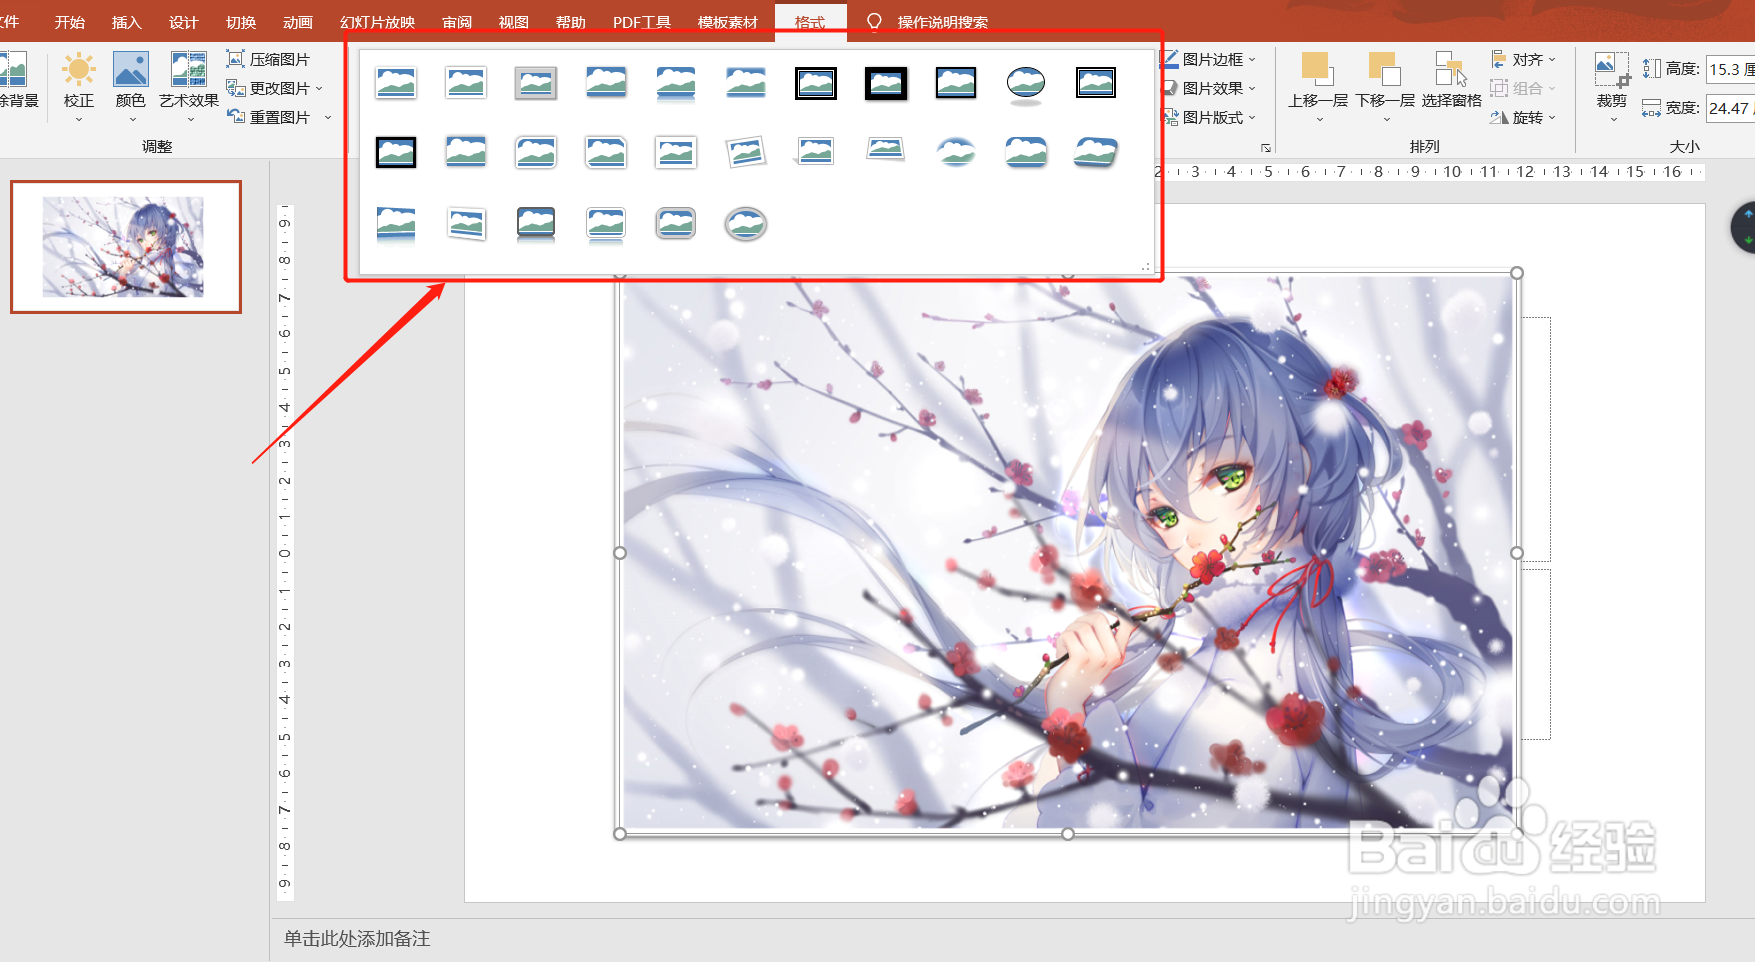Switch to the 审阅 tab
This screenshot has height=962, width=1755.
[x=457, y=22]
